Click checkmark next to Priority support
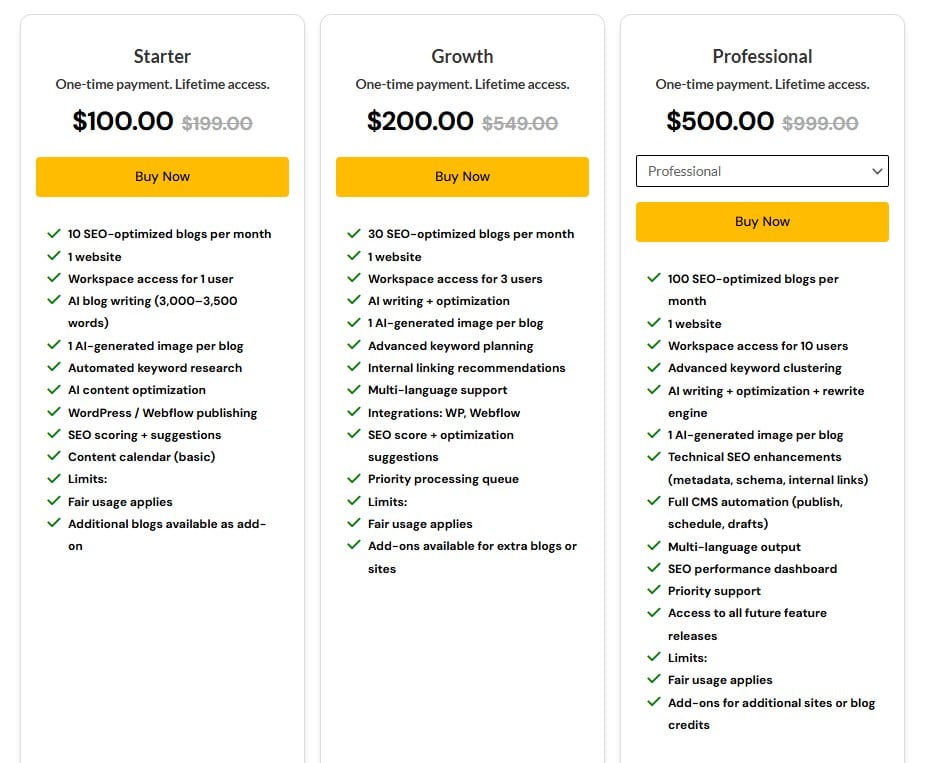Screen dimensions: 928x763 pyautogui.click(x=654, y=590)
